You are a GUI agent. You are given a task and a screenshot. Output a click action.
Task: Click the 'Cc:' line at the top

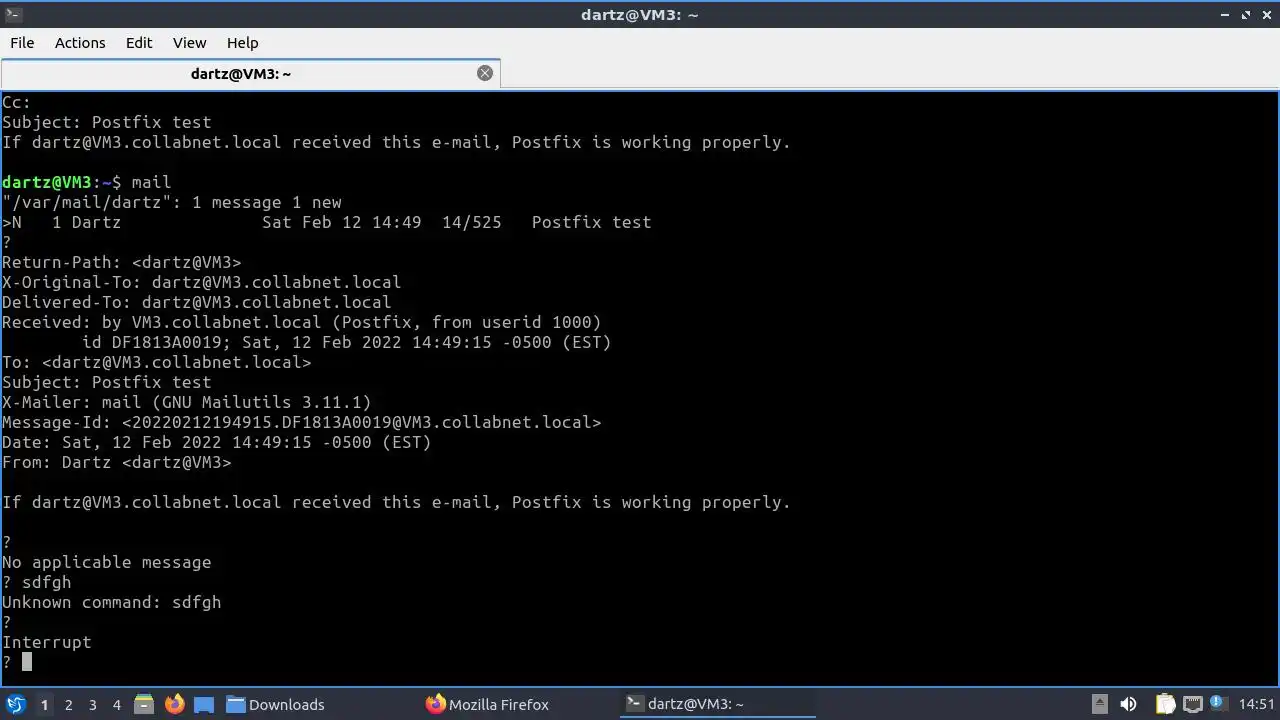pyautogui.click(x=16, y=102)
